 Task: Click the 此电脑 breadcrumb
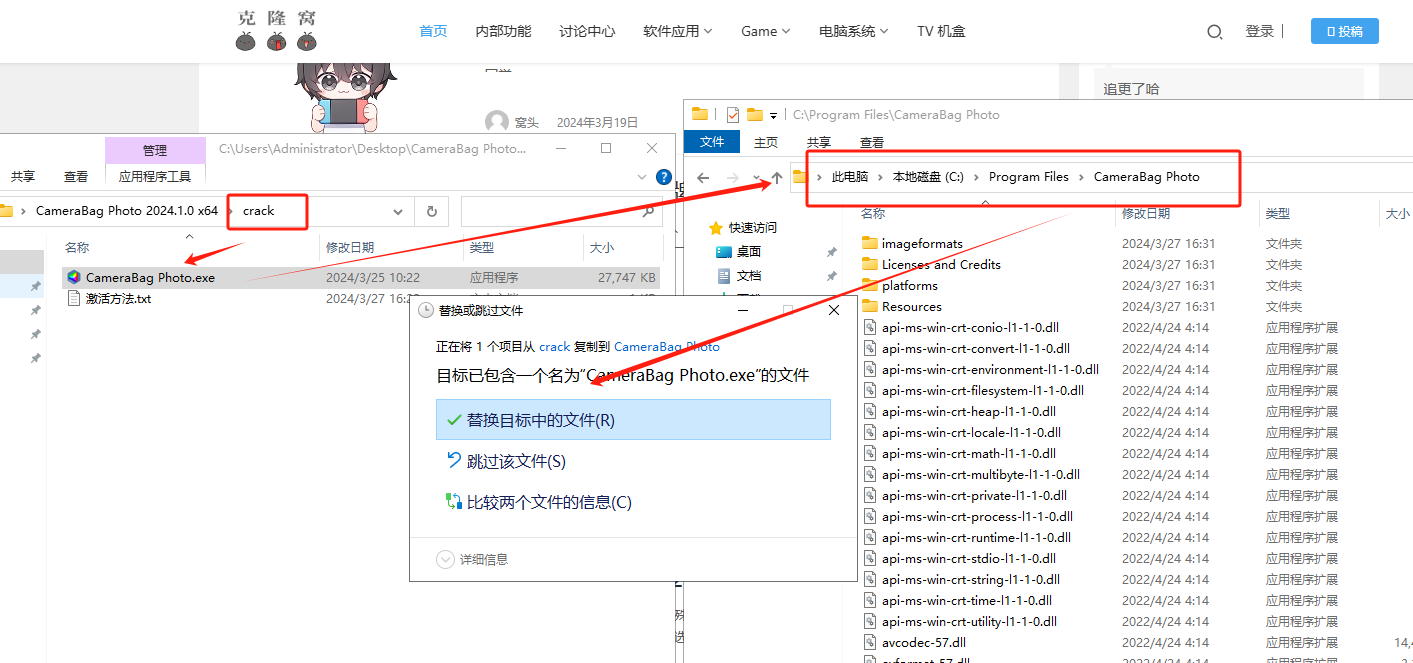[x=850, y=176]
